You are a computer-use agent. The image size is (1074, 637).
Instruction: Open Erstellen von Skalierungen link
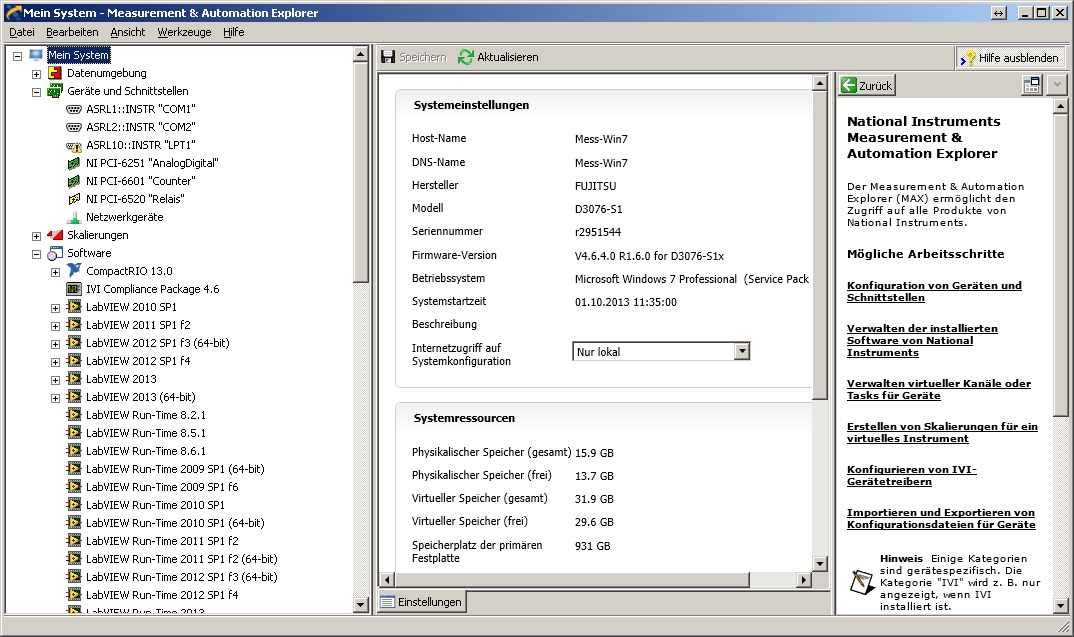click(x=942, y=432)
